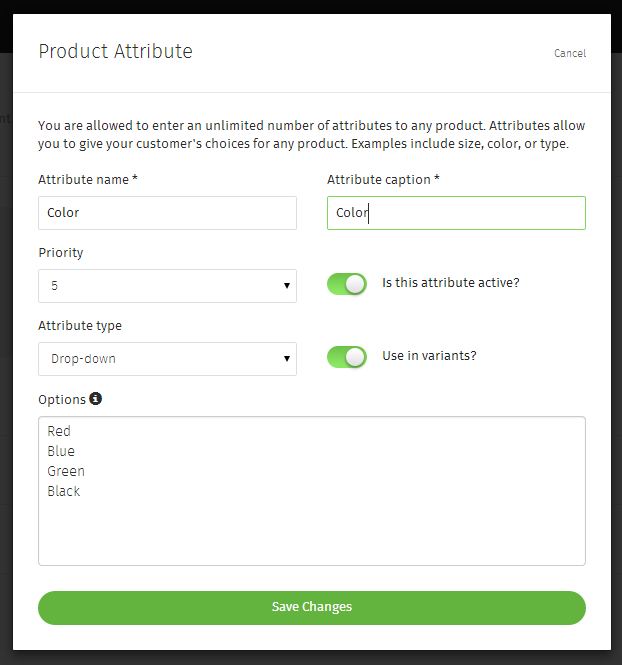Click into the Attribute caption field
The height and width of the screenshot is (665, 622).
(x=456, y=213)
